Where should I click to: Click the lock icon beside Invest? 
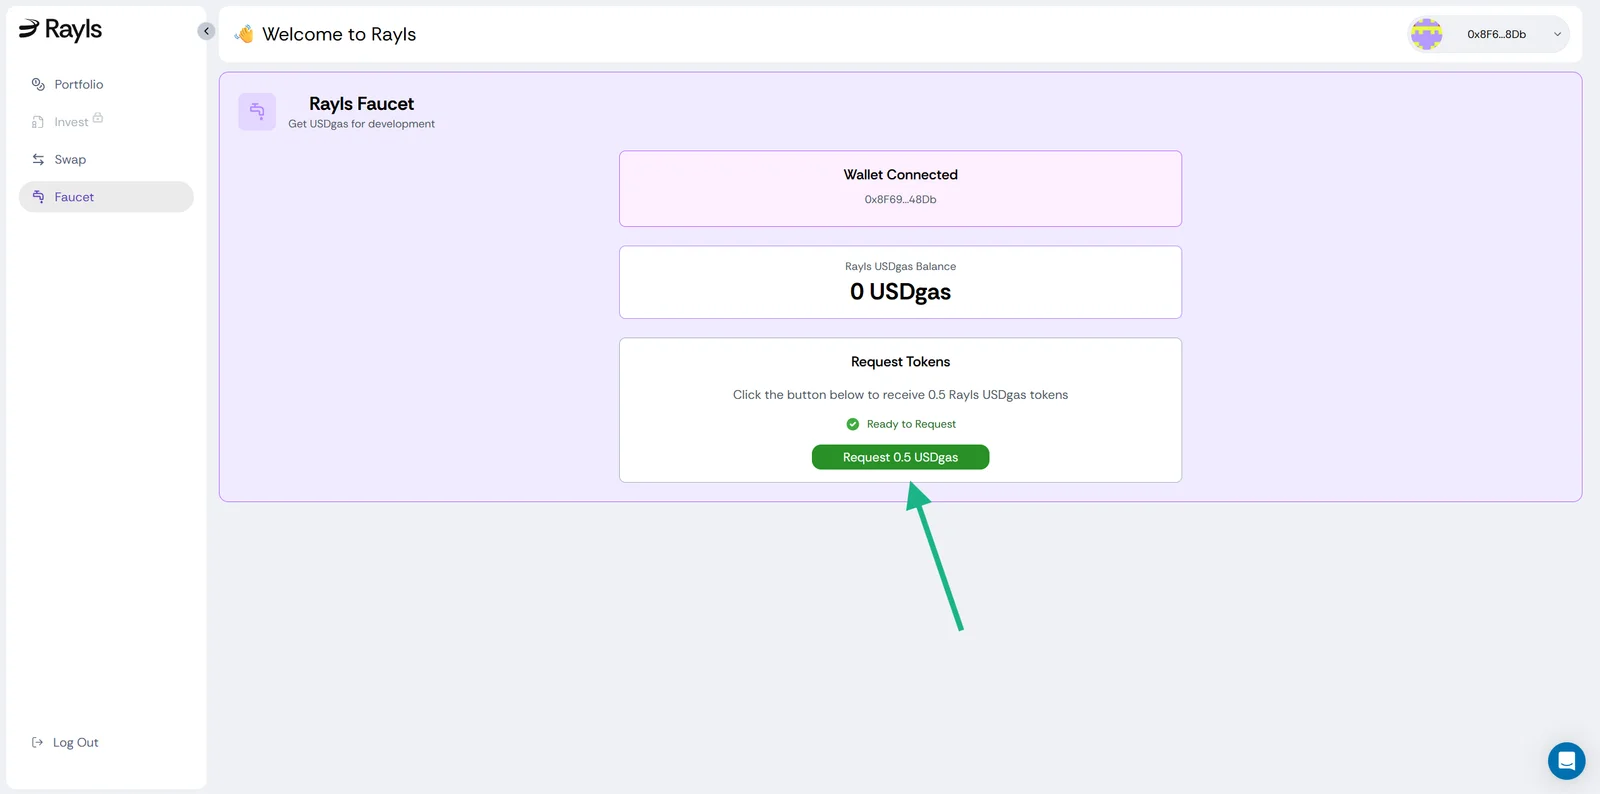point(98,118)
